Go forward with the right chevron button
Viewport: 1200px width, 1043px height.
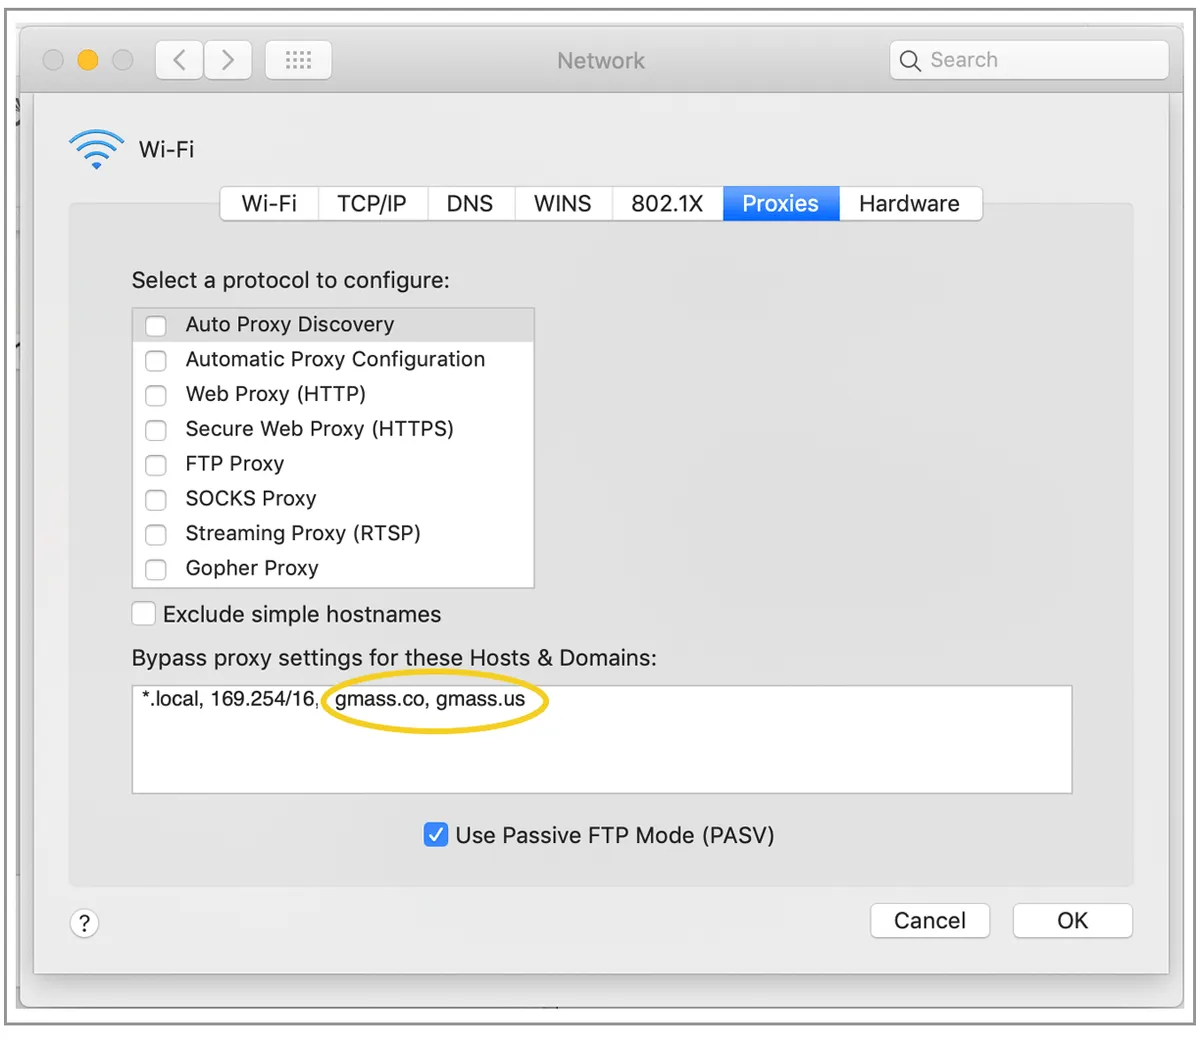(x=228, y=60)
